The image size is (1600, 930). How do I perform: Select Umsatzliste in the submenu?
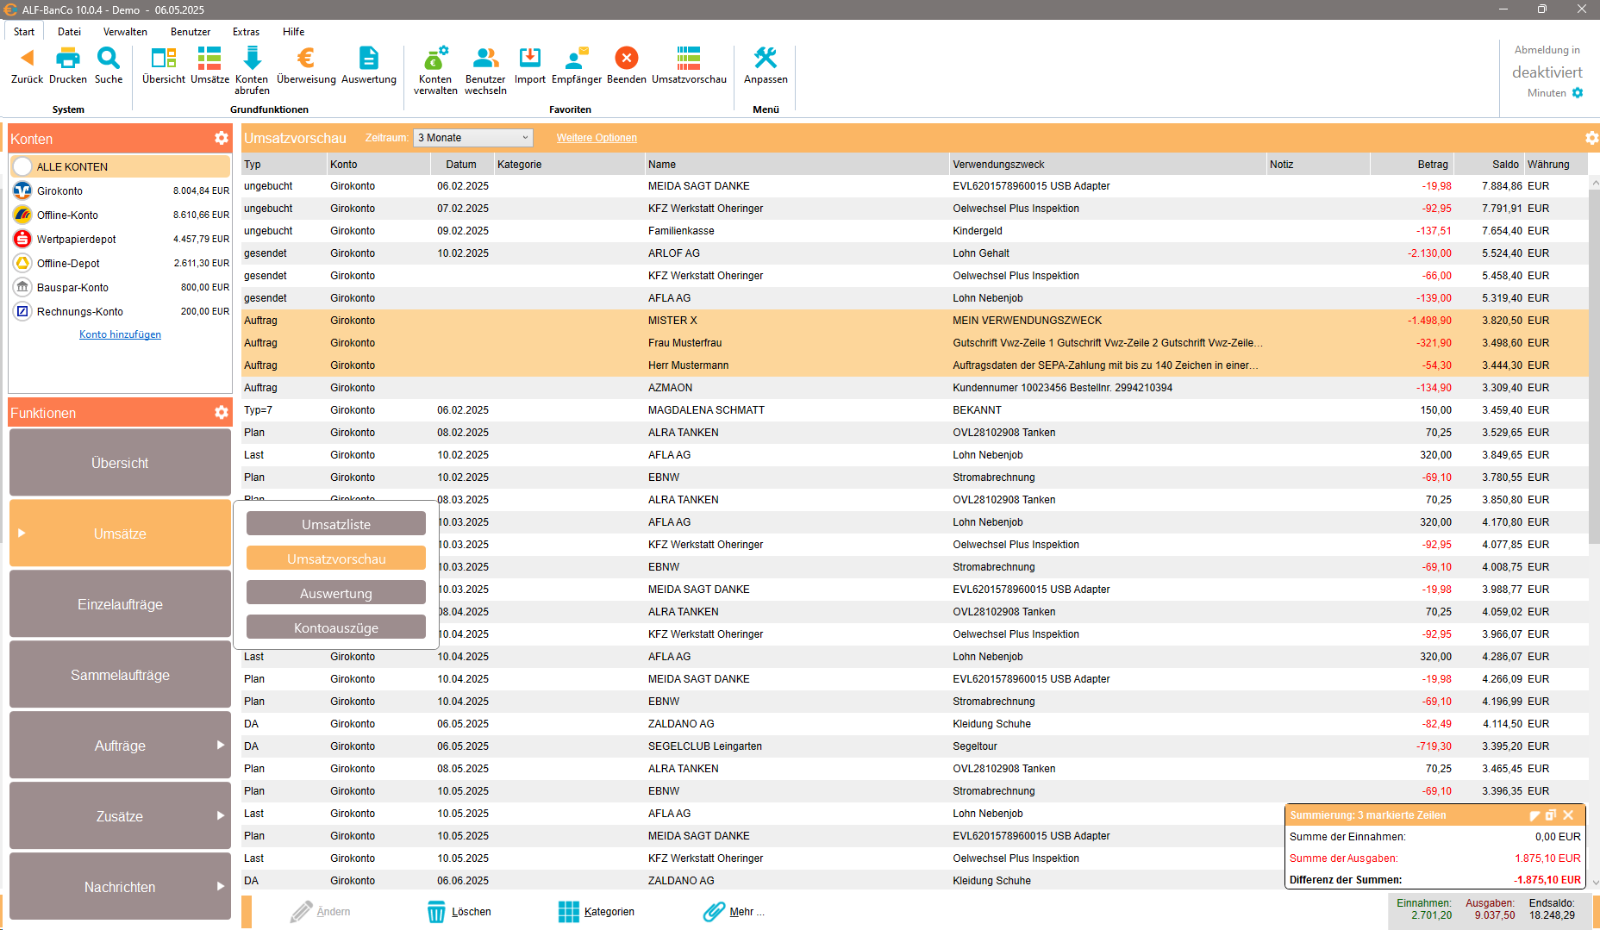[x=336, y=524]
